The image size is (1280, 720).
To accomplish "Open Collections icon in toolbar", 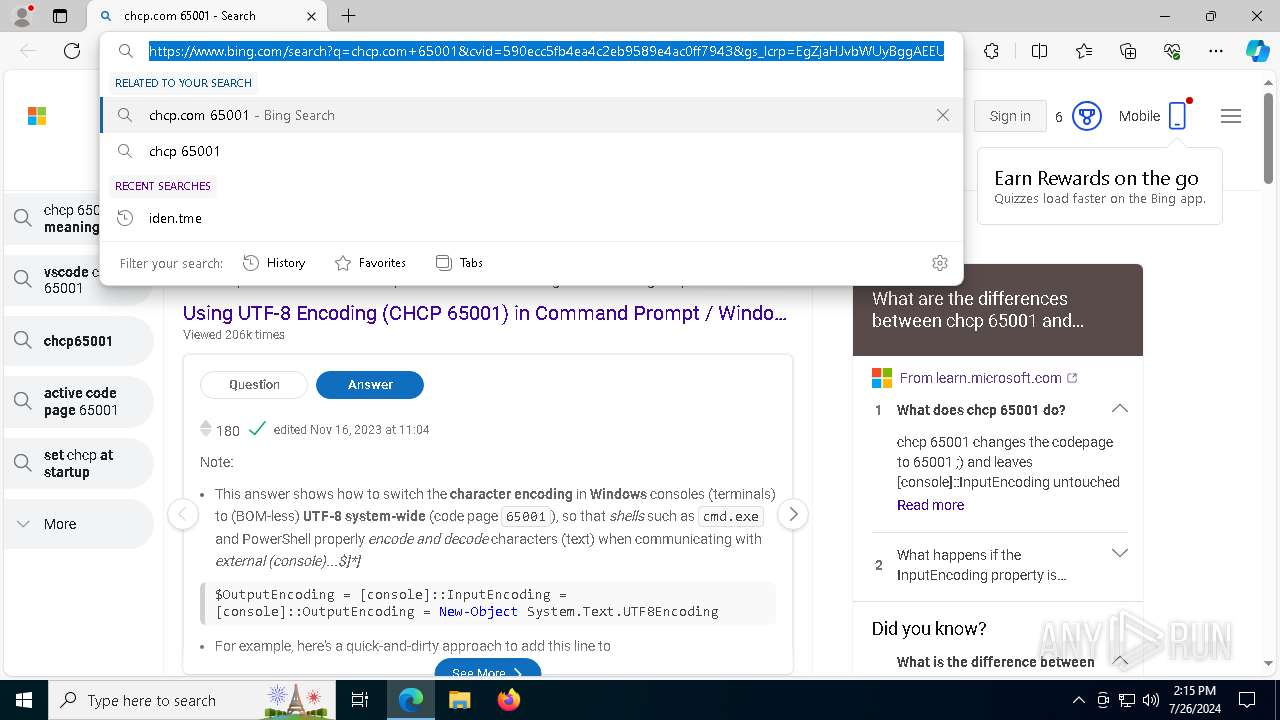I will pos(1128,51).
